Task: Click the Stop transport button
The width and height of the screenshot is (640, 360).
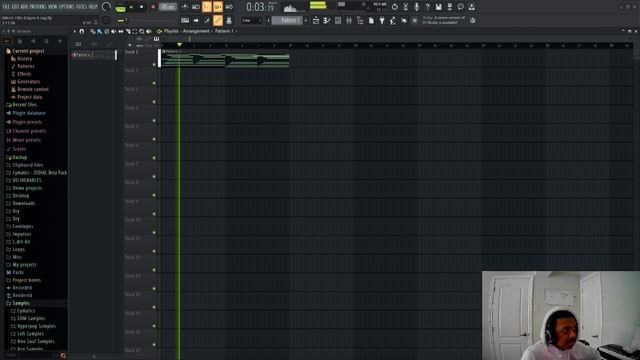Action: pos(142,7)
